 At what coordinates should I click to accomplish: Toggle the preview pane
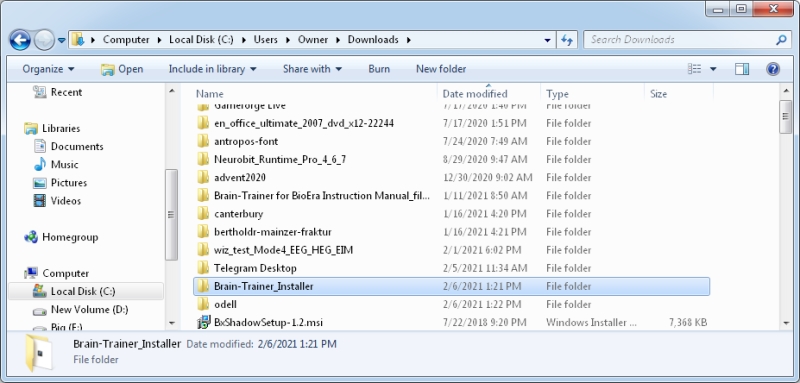click(742, 69)
